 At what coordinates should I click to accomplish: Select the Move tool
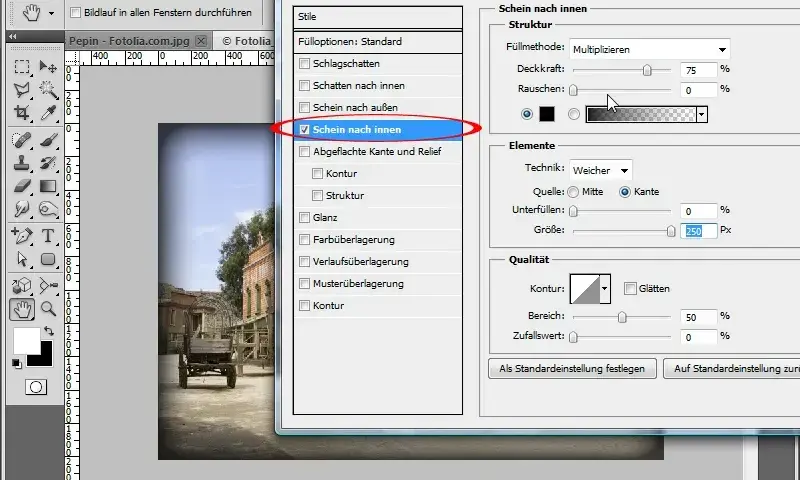[x=48, y=67]
